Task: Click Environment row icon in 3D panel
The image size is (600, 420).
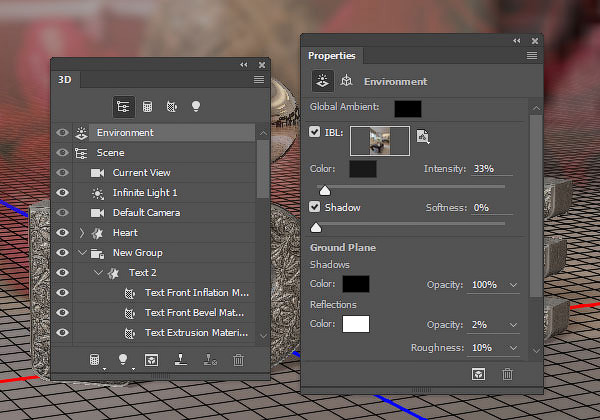Action: pos(81,133)
